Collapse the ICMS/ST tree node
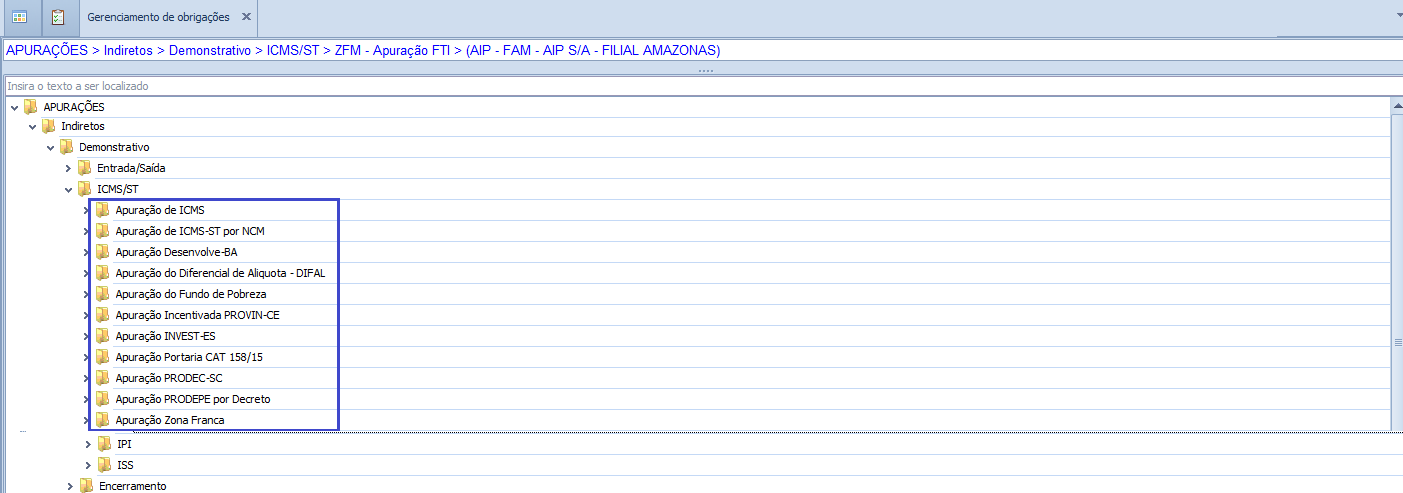 (x=69, y=189)
